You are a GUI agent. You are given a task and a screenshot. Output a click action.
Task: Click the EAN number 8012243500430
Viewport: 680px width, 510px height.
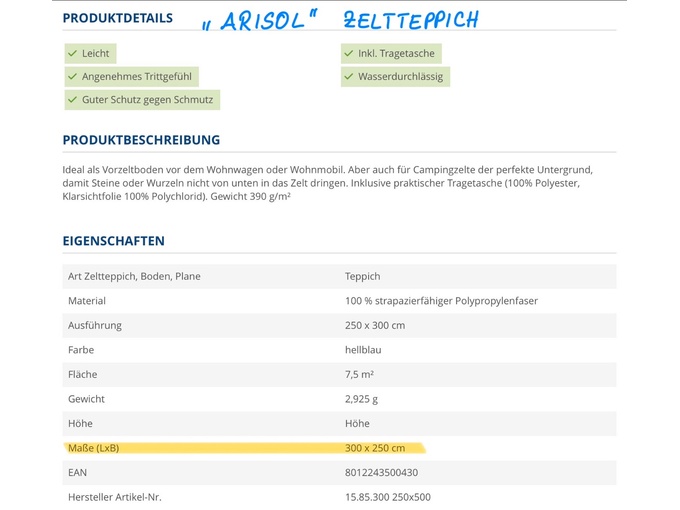pos(381,472)
